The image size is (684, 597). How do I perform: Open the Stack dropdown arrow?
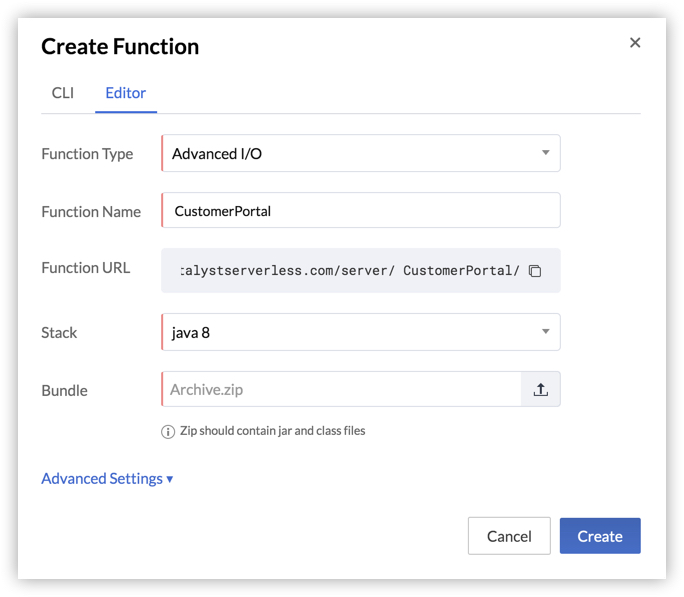coord(545,331)
